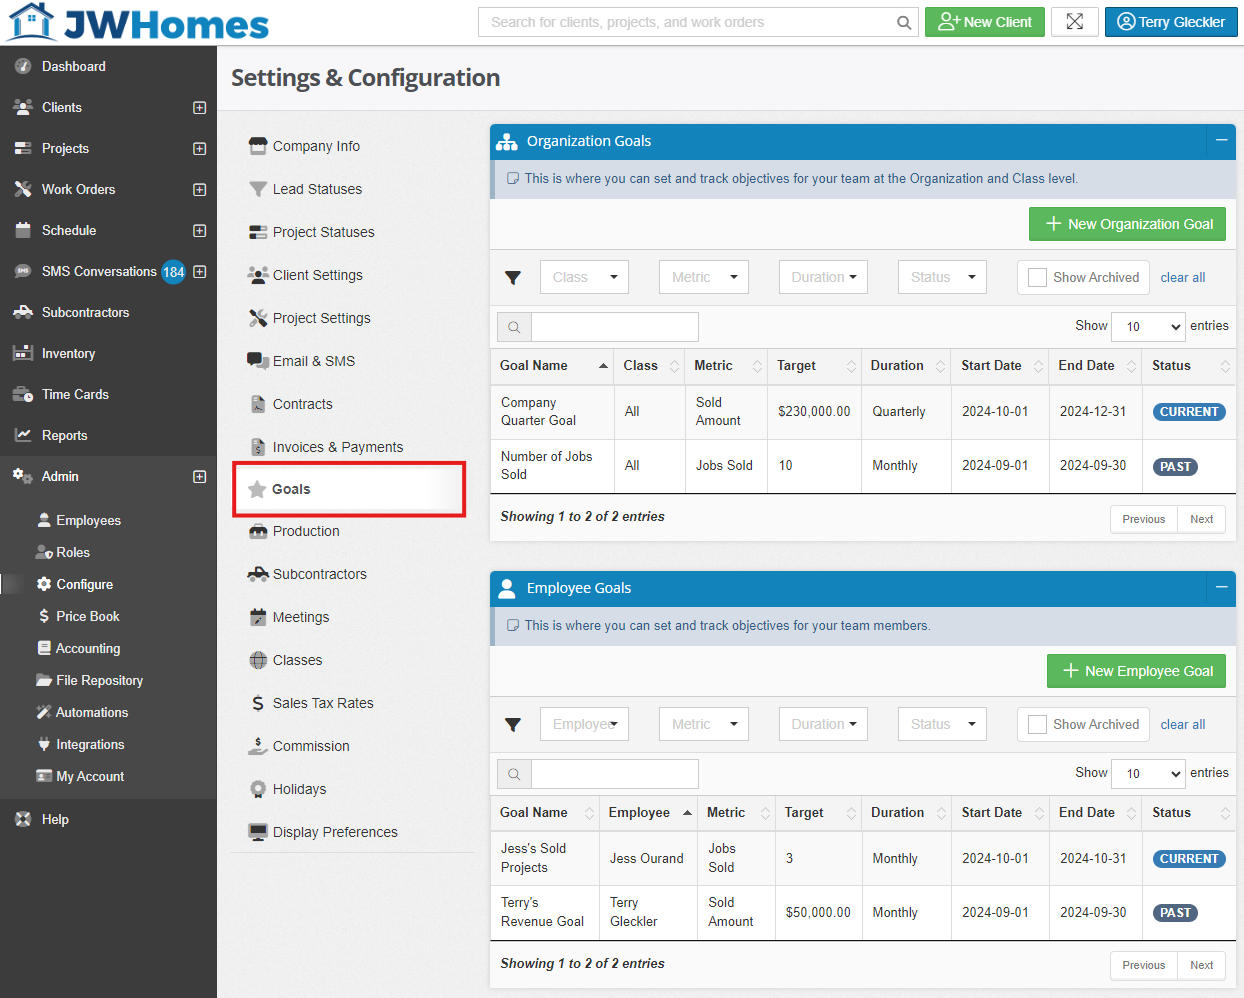Check Show Archived in Organization Goals
This screenshot has height=998, width=1244.
[x=1038, y=278]
